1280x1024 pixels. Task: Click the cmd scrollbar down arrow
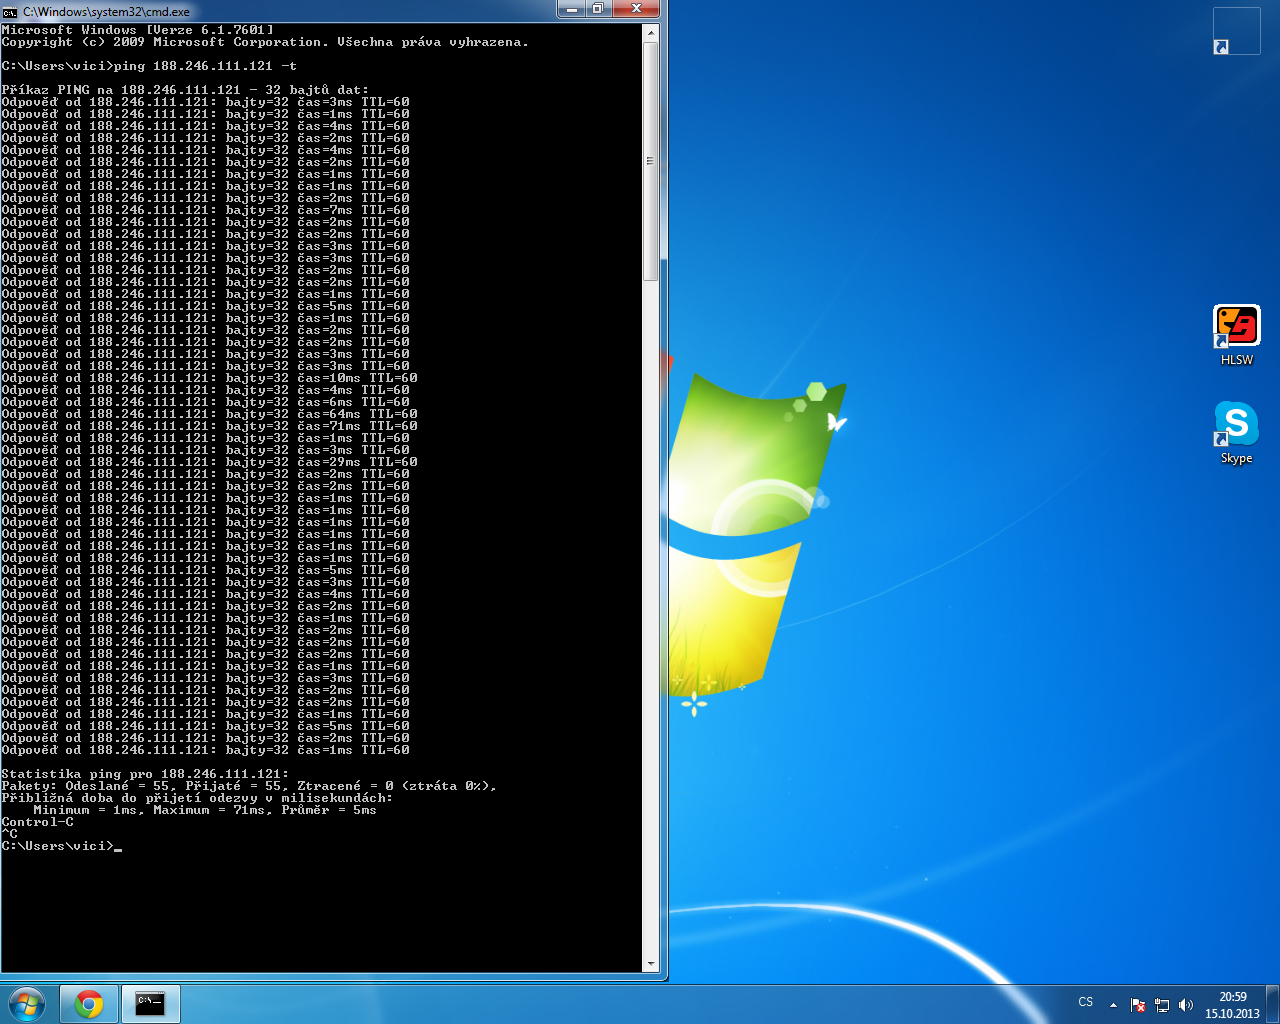(x=651, y=964)
